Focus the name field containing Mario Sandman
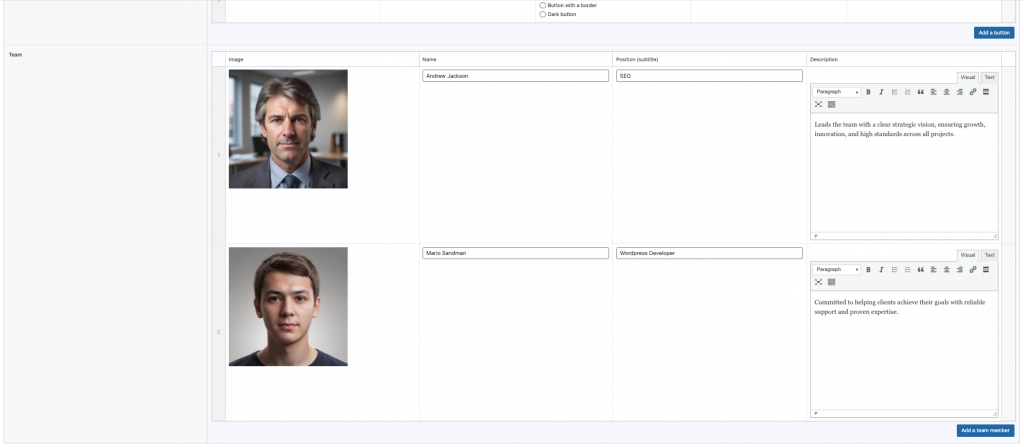 click(x=515, y=253)
